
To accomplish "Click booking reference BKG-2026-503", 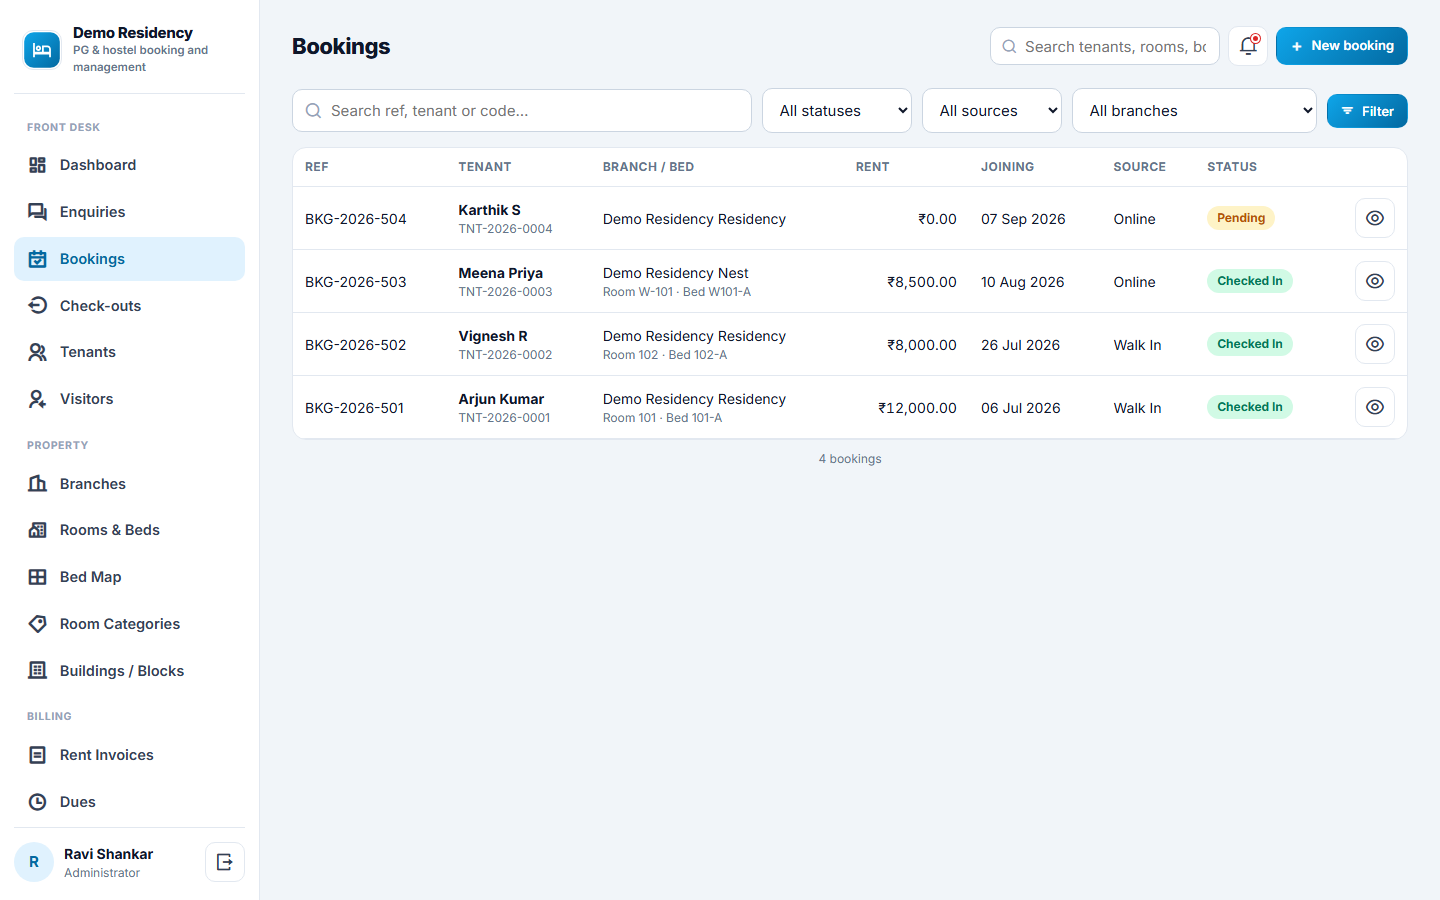I will pyautogui.click(x=356, y=282).
